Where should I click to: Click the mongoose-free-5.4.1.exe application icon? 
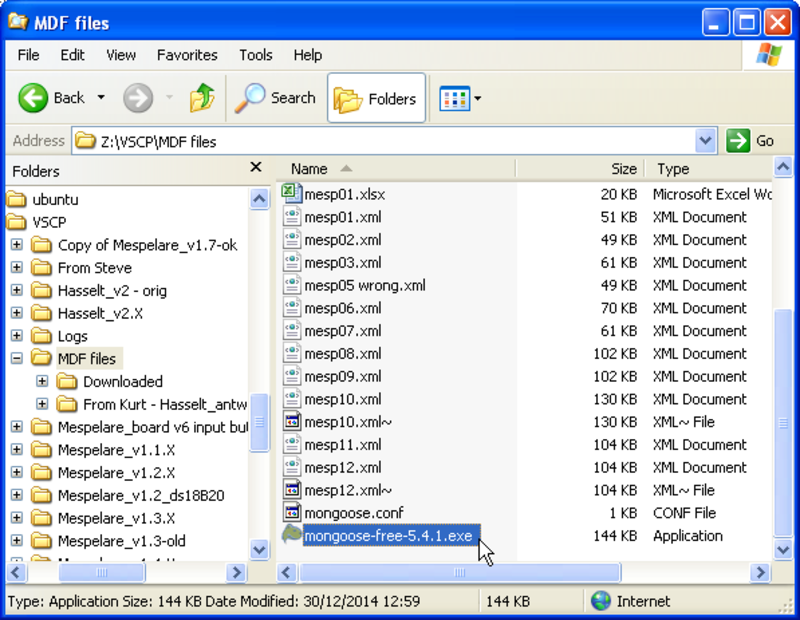click(291, 536)
